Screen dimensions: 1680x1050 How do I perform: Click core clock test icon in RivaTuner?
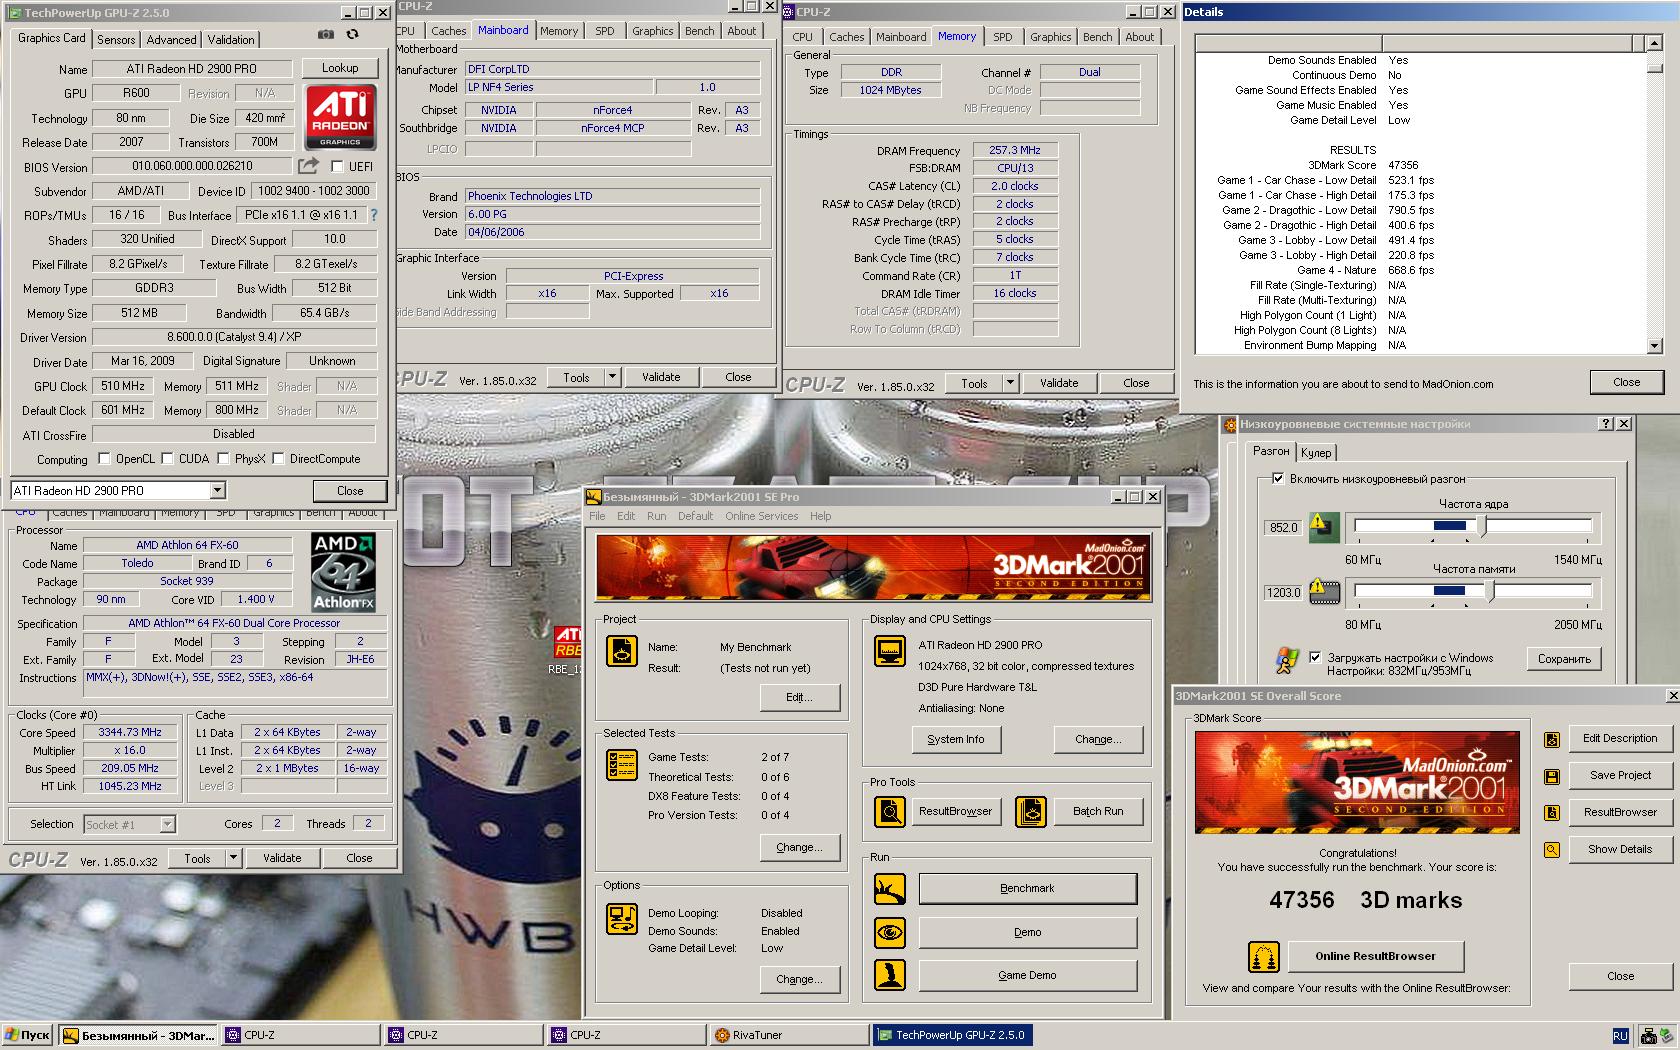click(x=1324, y=526)
